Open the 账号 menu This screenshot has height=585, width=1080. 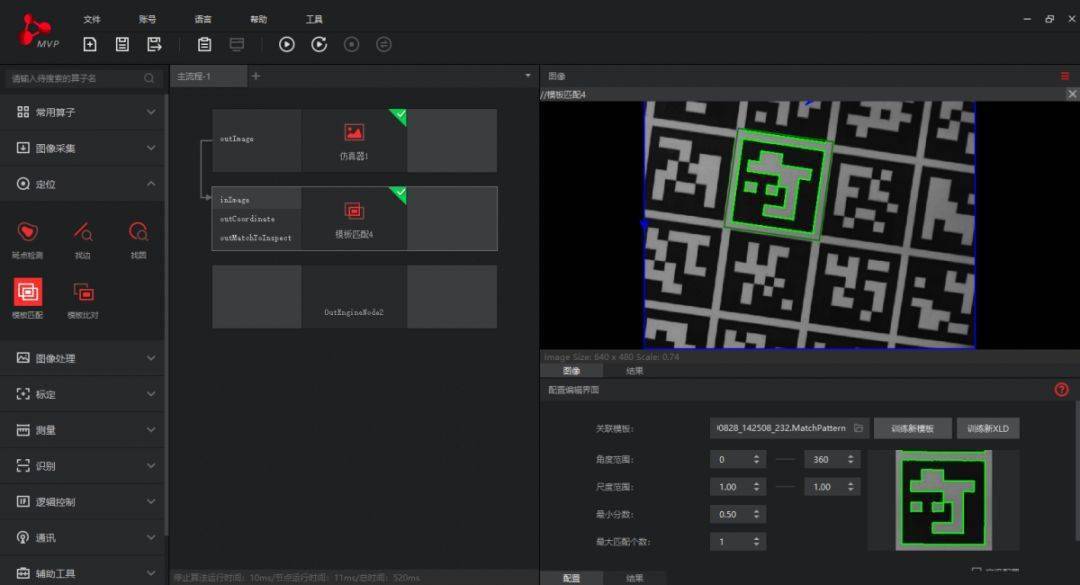[147, 19]
